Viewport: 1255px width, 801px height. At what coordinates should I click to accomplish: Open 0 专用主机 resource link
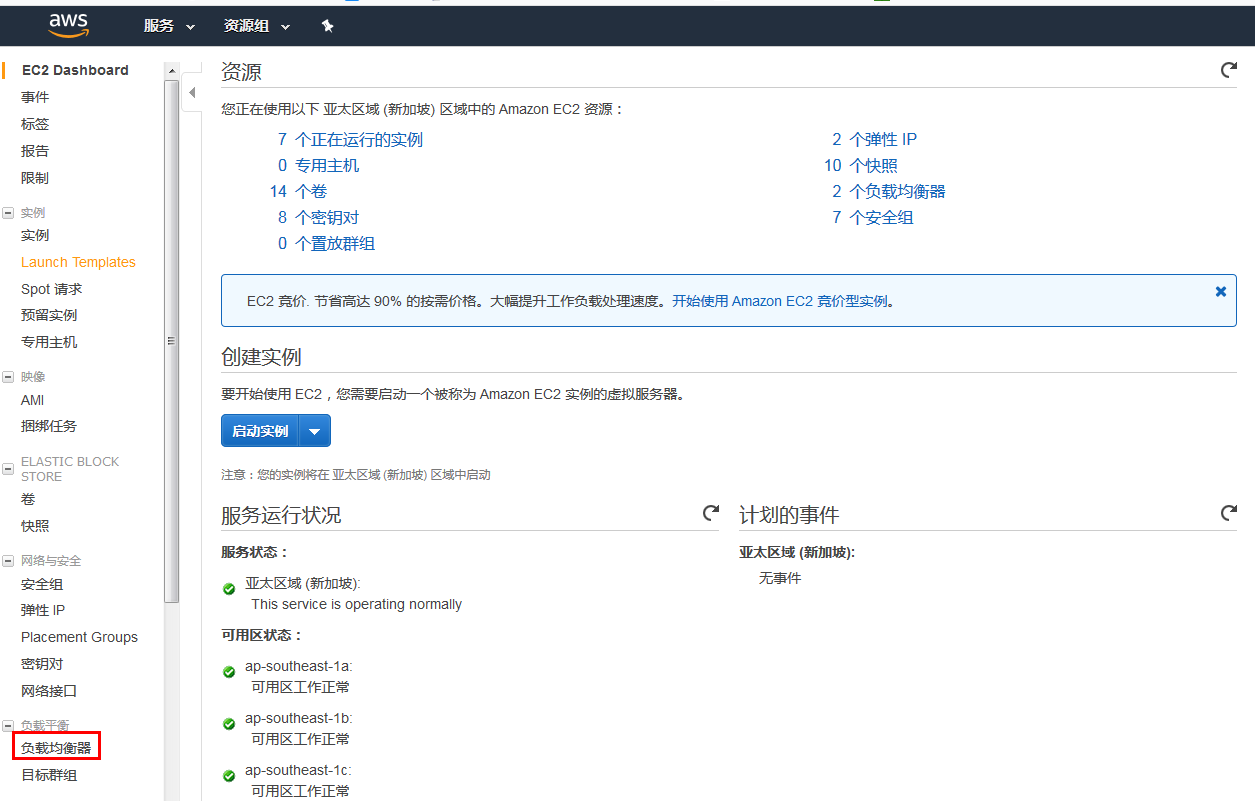click(318, 166)
